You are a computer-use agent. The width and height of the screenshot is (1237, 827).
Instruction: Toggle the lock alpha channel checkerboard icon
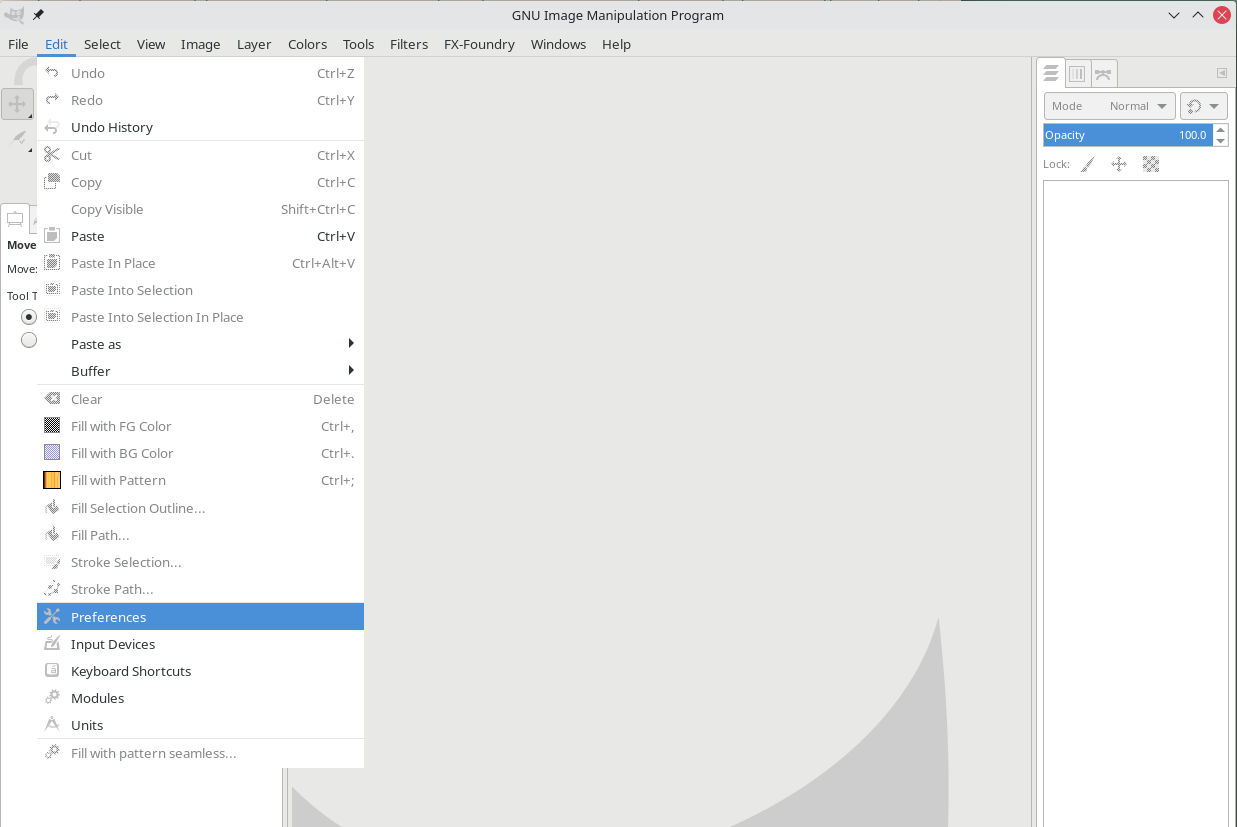click(1151, 164)
